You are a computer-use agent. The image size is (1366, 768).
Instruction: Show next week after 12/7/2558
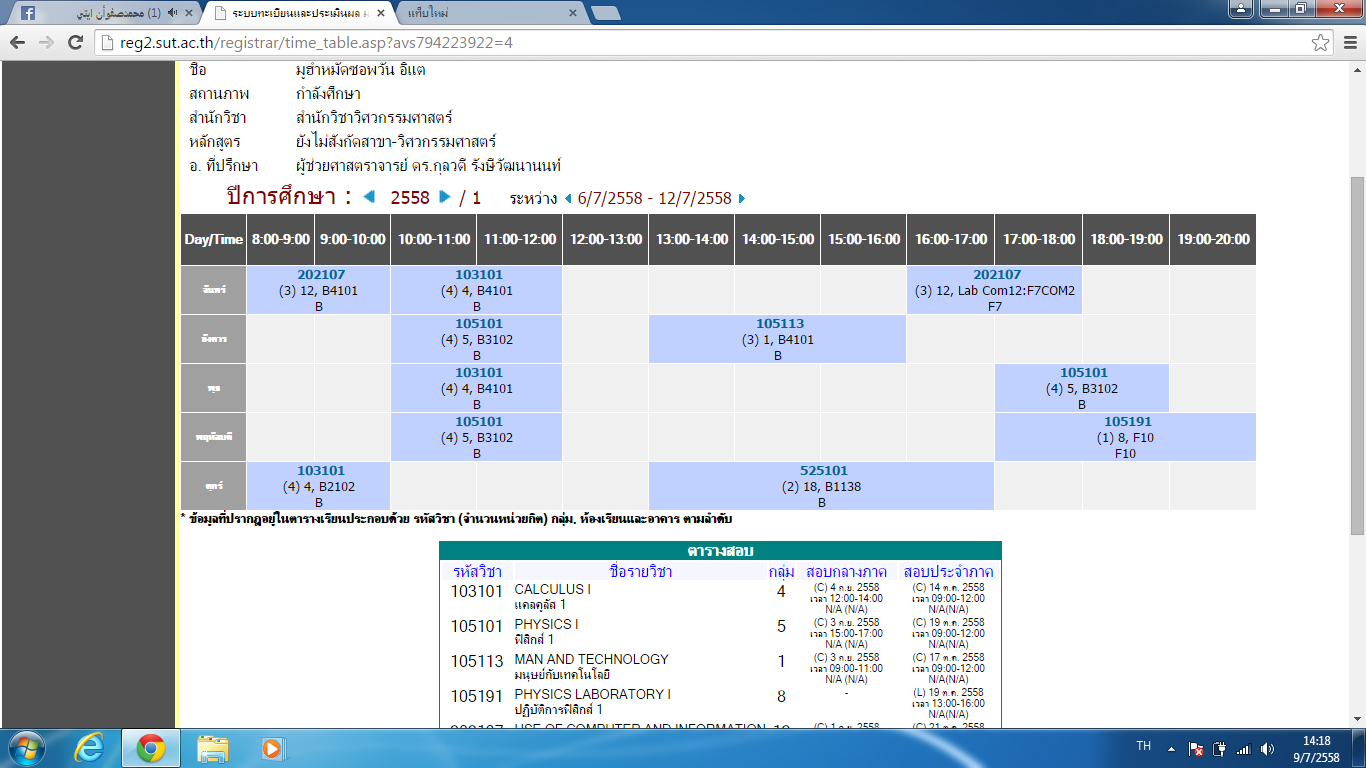[741, 198]
